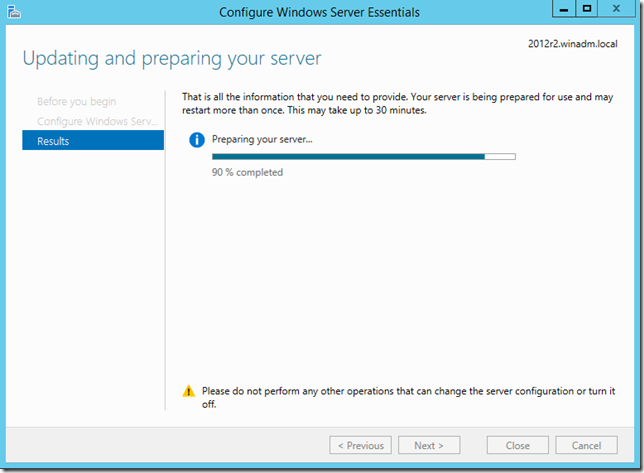Click the Server Essentials app icon in title bar
The height and width of the screenshot is (473, 644).
coord(14,12)
